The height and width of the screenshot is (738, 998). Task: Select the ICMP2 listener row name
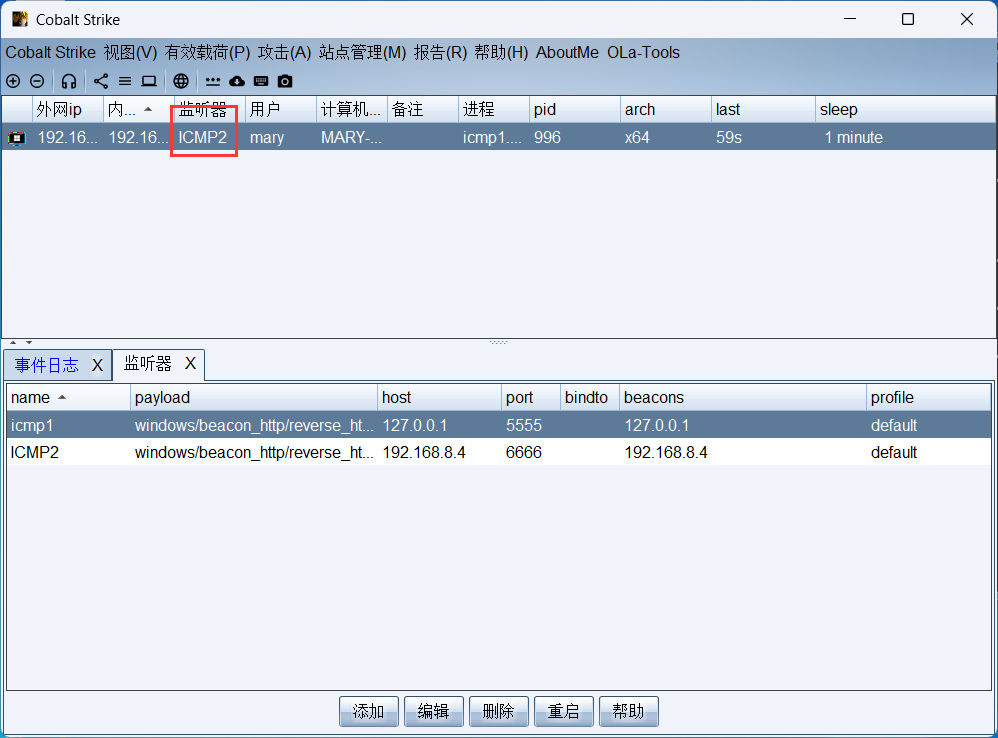[x=35, y=452]
